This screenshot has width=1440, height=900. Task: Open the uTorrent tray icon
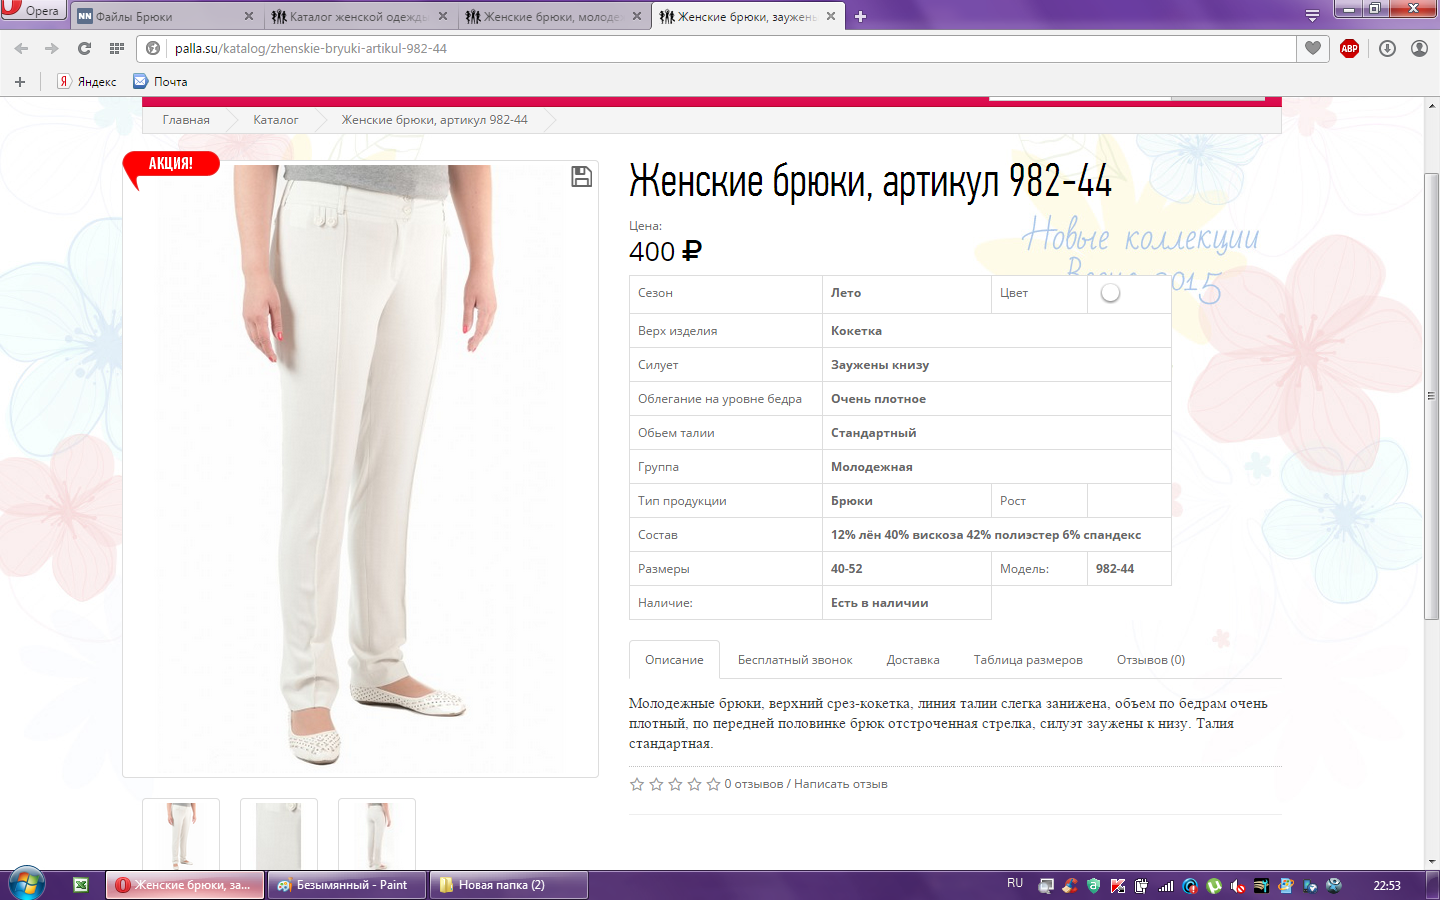1214,885
